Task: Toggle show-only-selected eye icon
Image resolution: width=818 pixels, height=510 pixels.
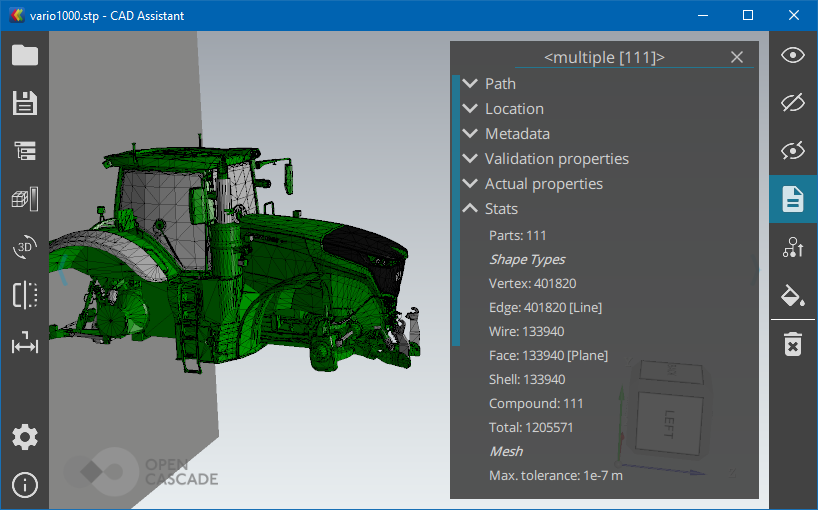Action: [x=793, y=151]
